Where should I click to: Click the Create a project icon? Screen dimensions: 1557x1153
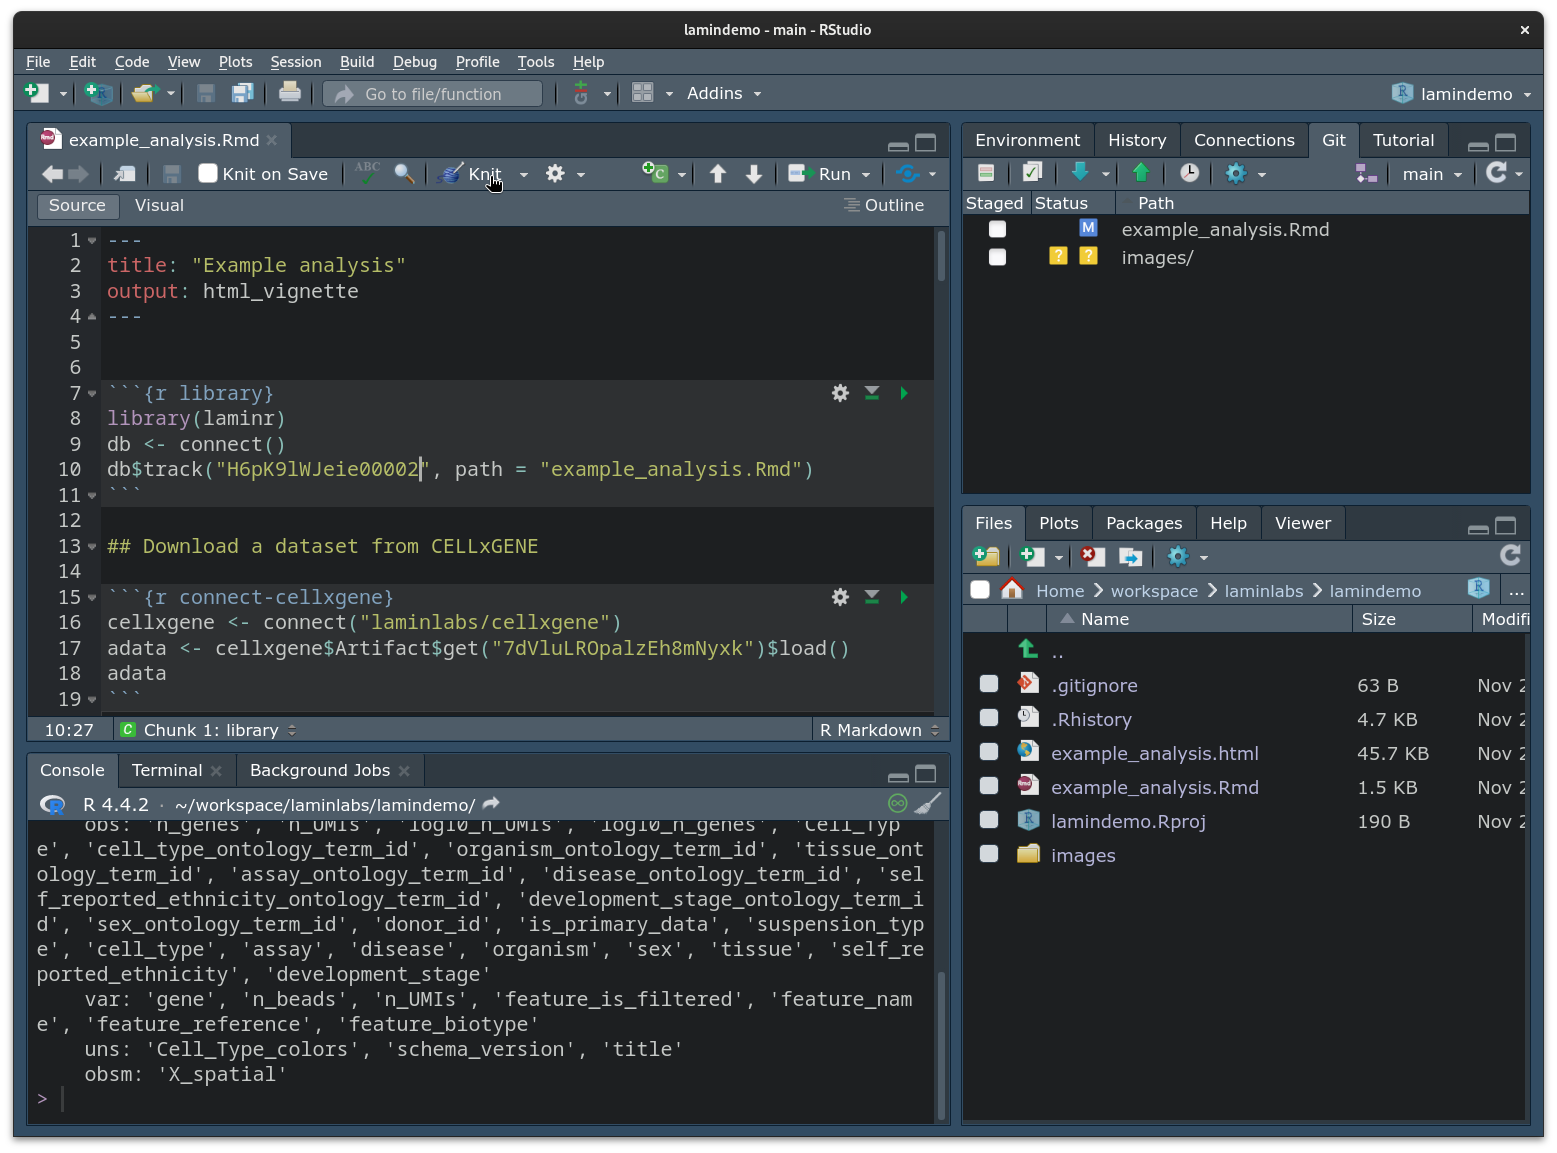pyautogui.click(x=98, y=93)
